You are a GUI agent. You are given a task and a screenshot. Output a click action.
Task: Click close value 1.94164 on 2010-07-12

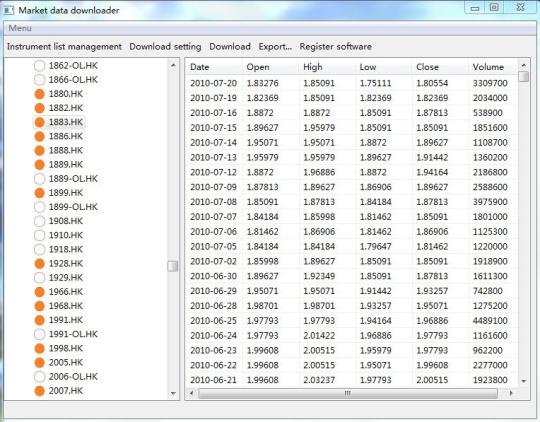[x=432, y=172]
